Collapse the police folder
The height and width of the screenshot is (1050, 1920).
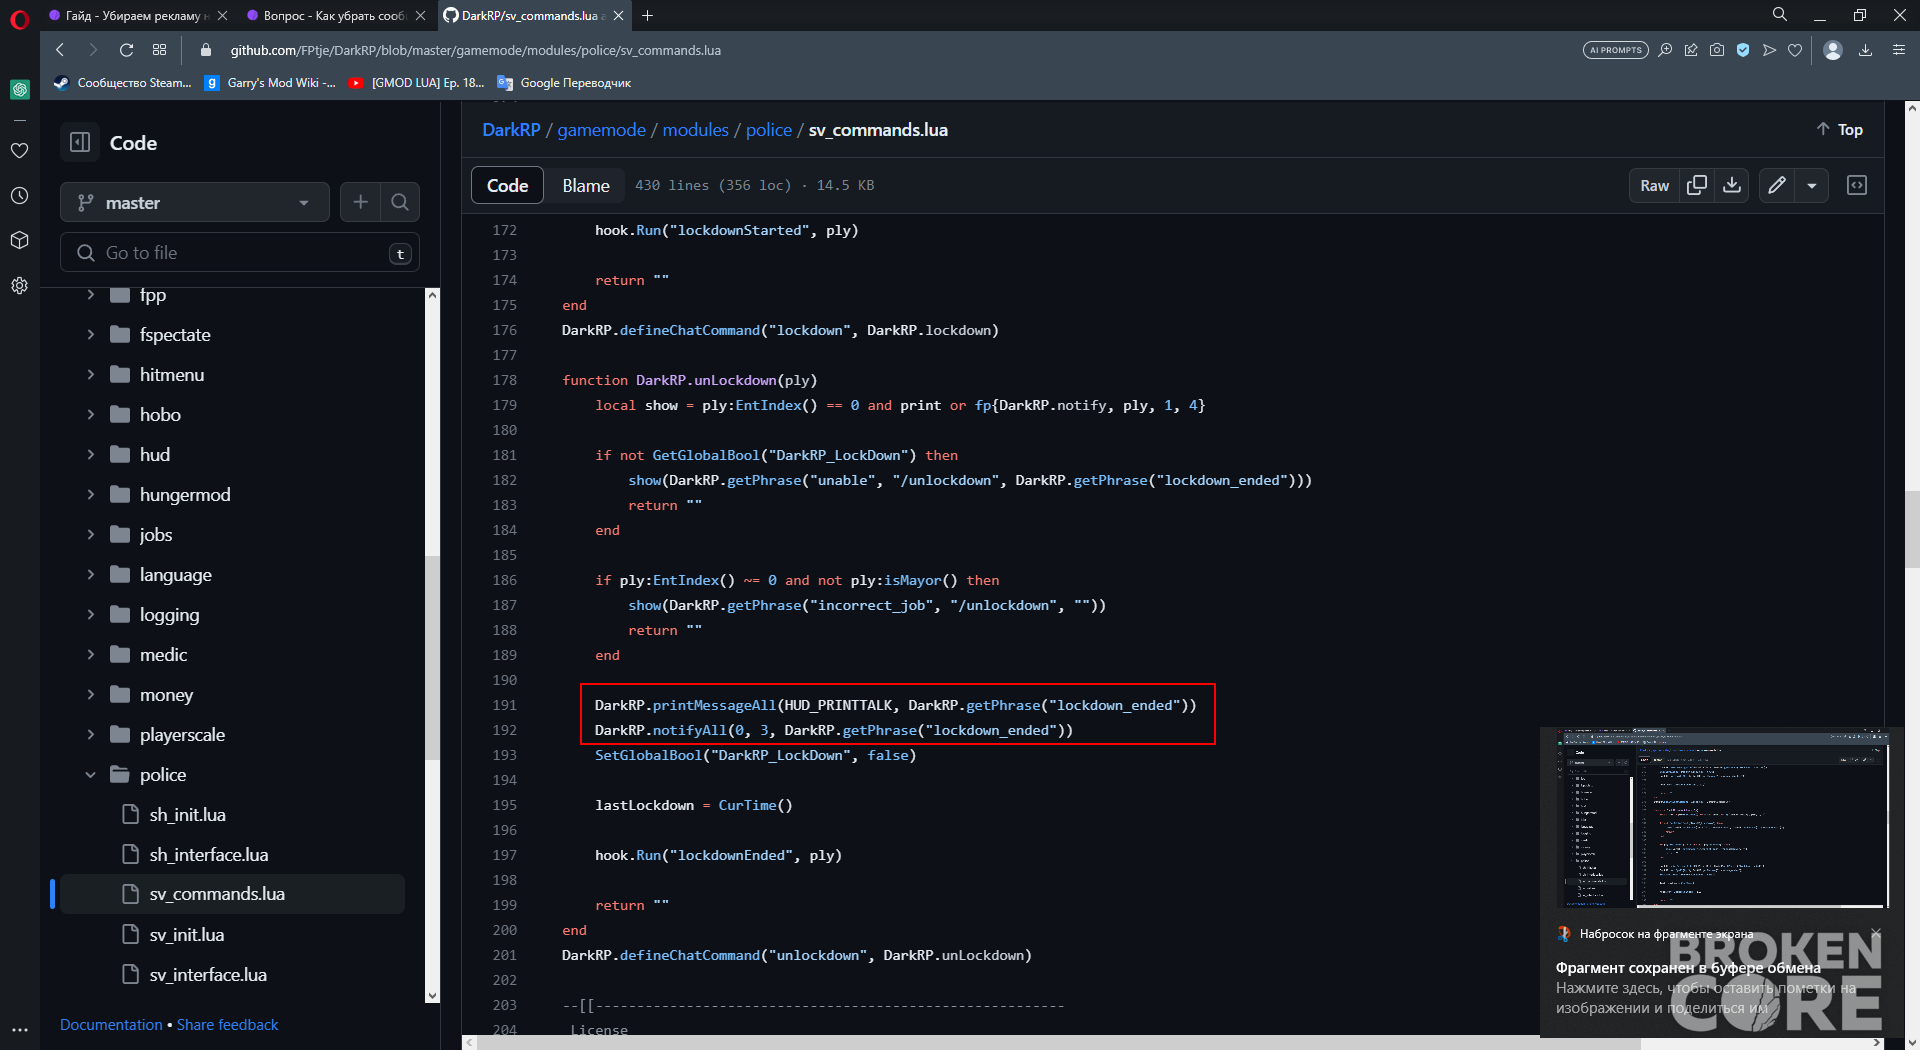[x=90, y=774]
